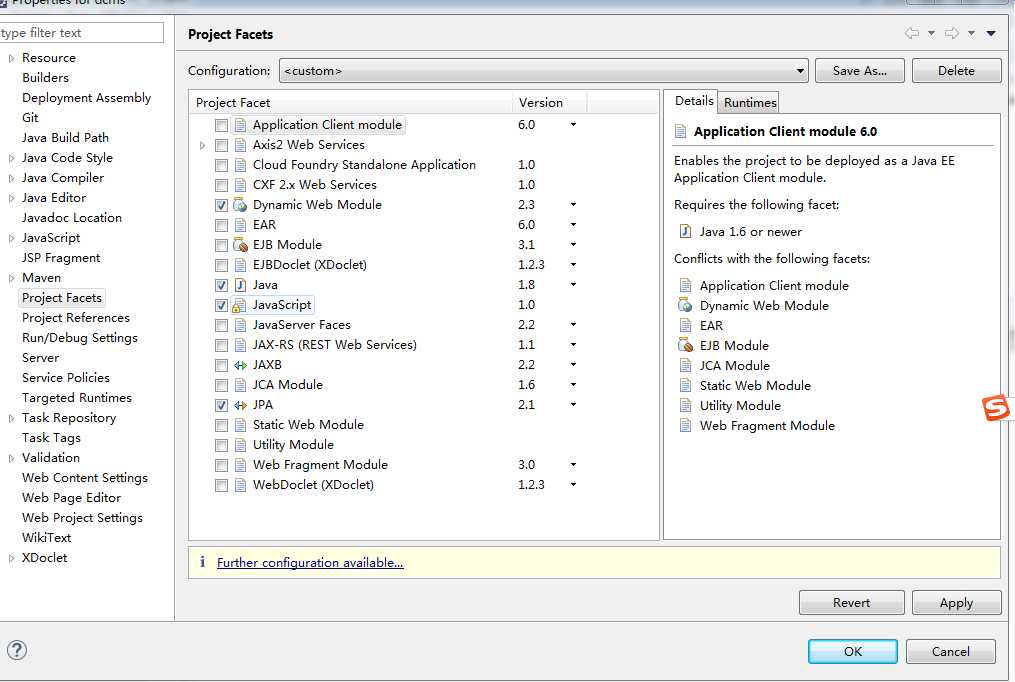Select Project Facets in the tree
Viewport: 1015px width, 682px height.
coord(62,298)
